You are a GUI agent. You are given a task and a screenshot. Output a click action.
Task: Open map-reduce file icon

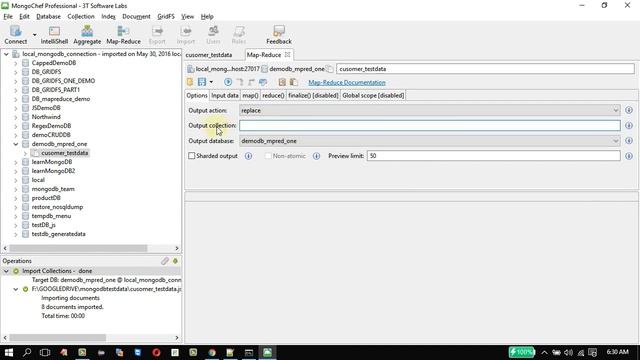(190, 82)
